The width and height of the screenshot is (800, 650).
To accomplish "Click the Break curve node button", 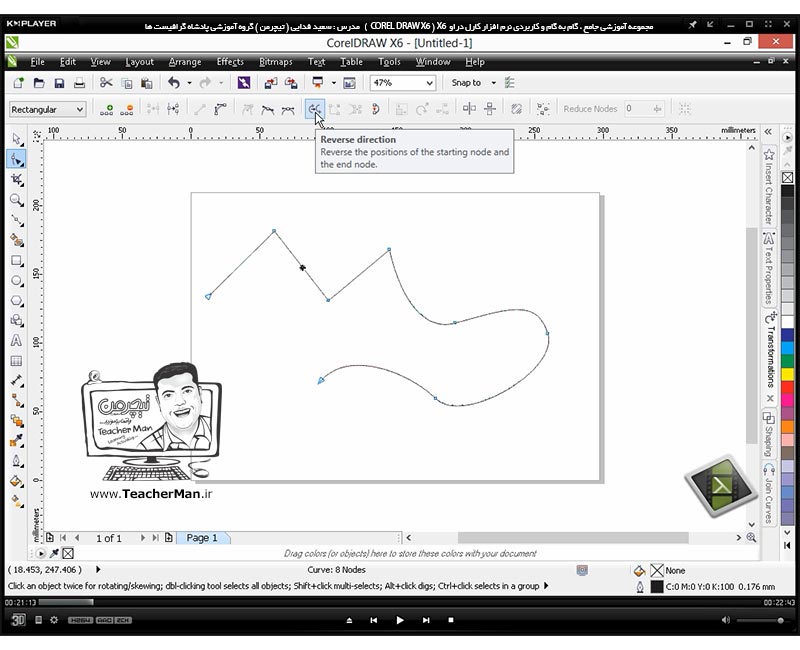I will coord(173,109).
